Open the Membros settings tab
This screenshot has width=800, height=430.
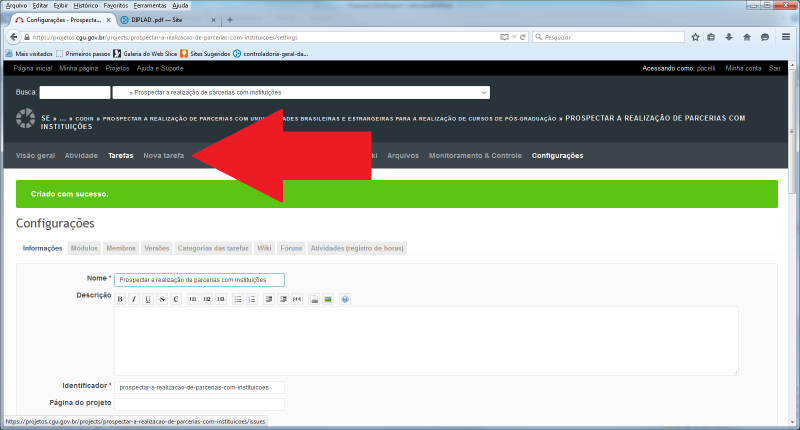click(x=121, y=248)
